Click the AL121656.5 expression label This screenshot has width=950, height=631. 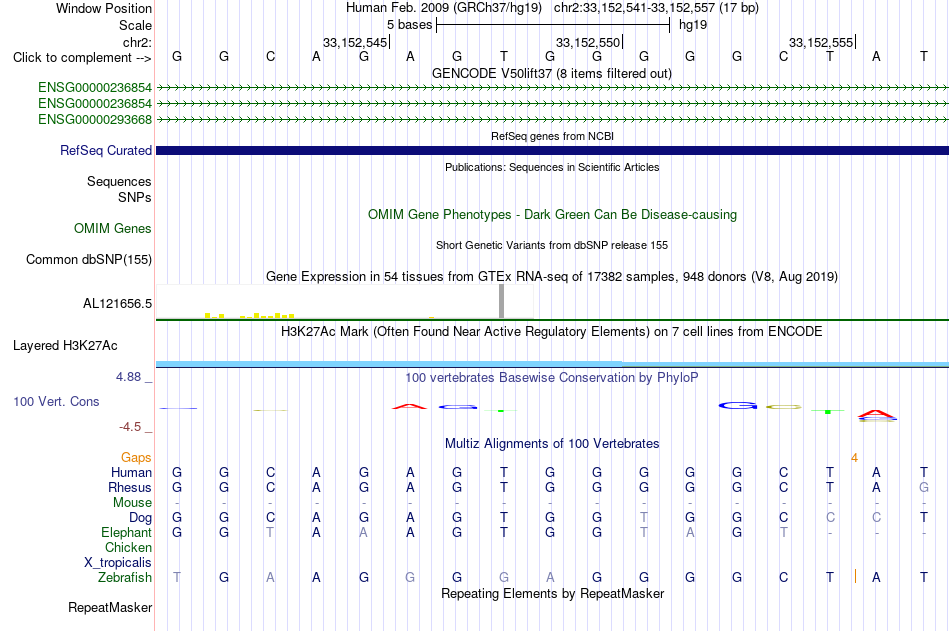117,304
